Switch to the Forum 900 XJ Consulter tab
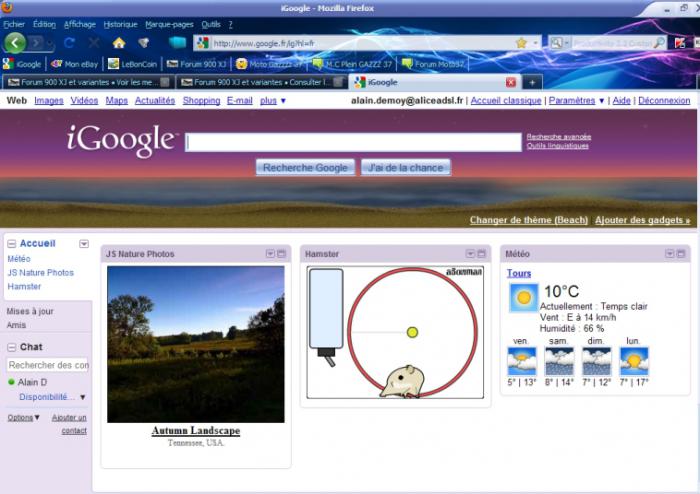This screenshot has width=700, height=494. tap(262, 82)
